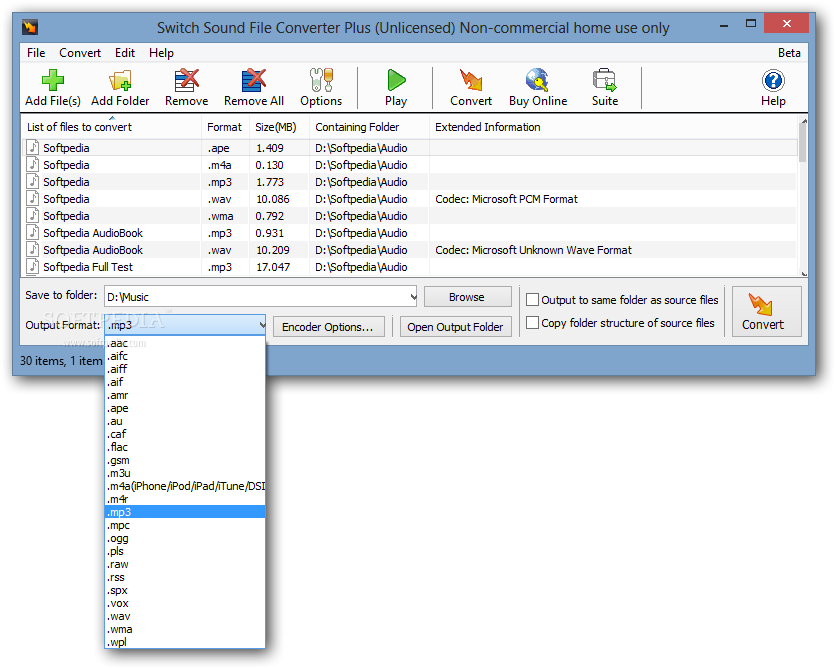Click the Beta label in the menu bar
This screenshot has height=669, width=836.
[x=789, y=53]
